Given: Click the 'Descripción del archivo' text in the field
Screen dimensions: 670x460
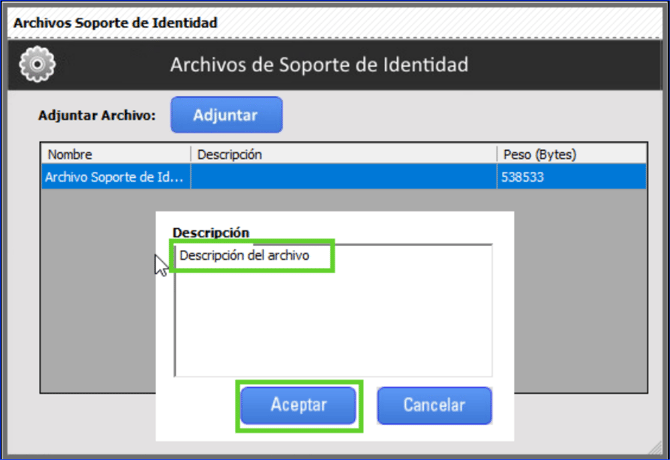Looking at the screenshot, I should coord(244,256).
